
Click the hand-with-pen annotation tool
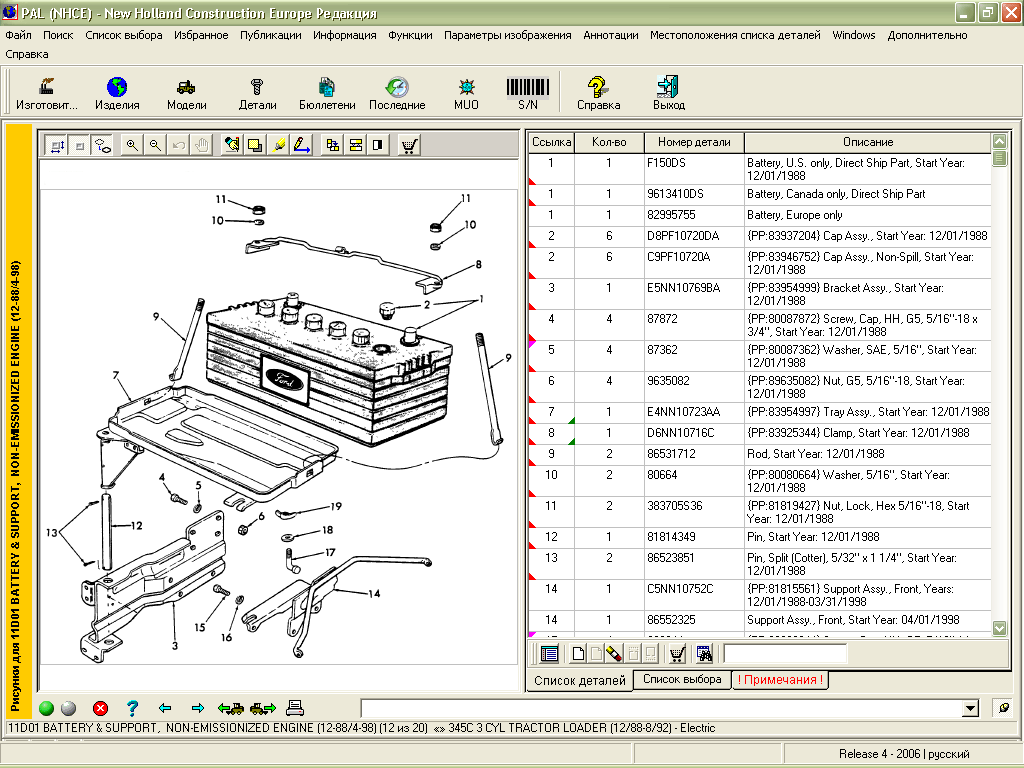click(x=231, y=146)
